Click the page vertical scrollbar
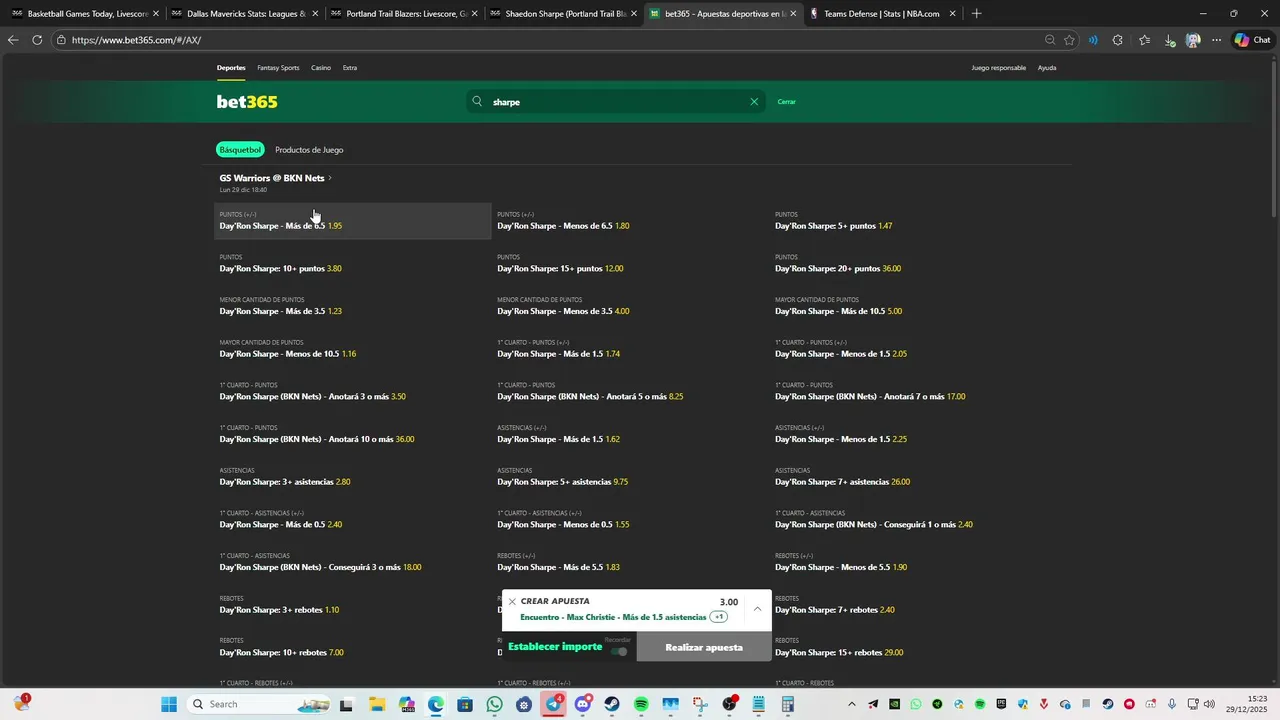Screen dimensions: 1280x720 pyautogui.click(x=1273, y=140)
